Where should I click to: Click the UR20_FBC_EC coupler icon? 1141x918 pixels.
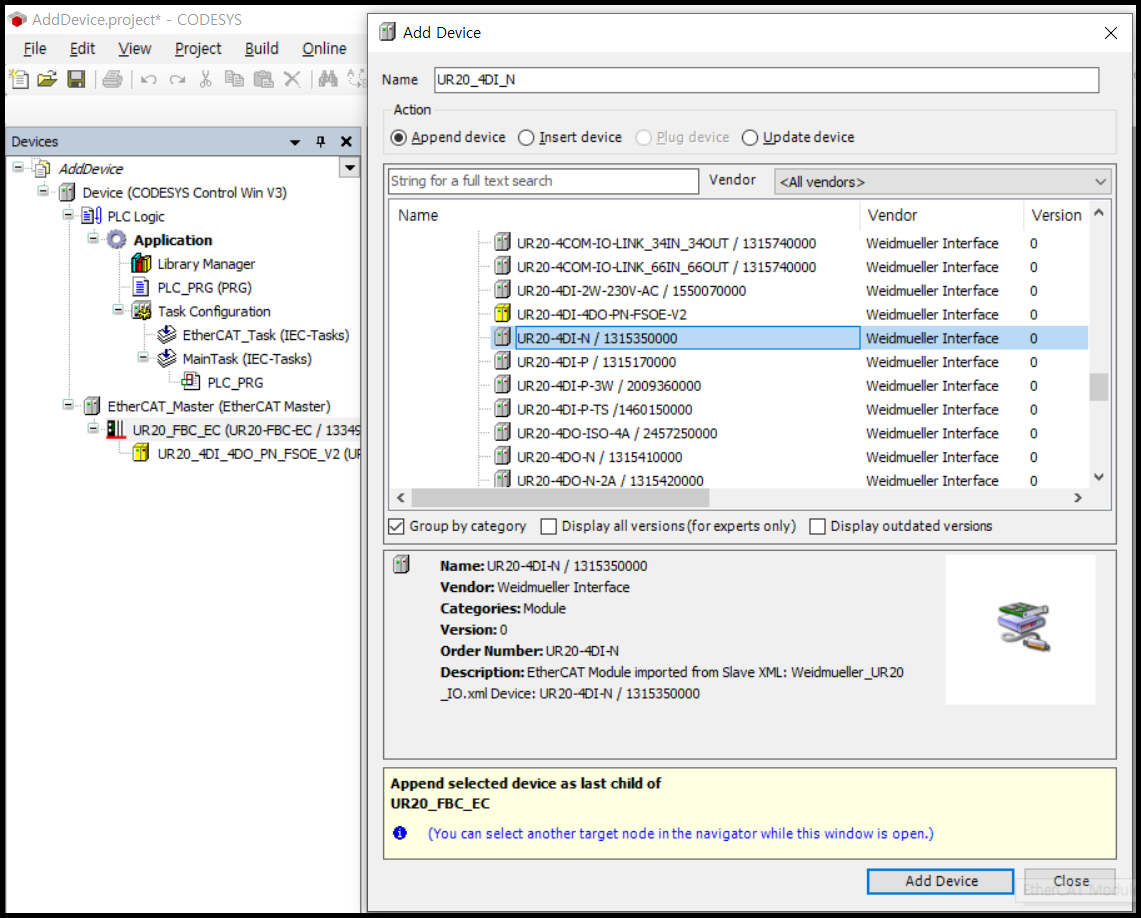[116, 430]
